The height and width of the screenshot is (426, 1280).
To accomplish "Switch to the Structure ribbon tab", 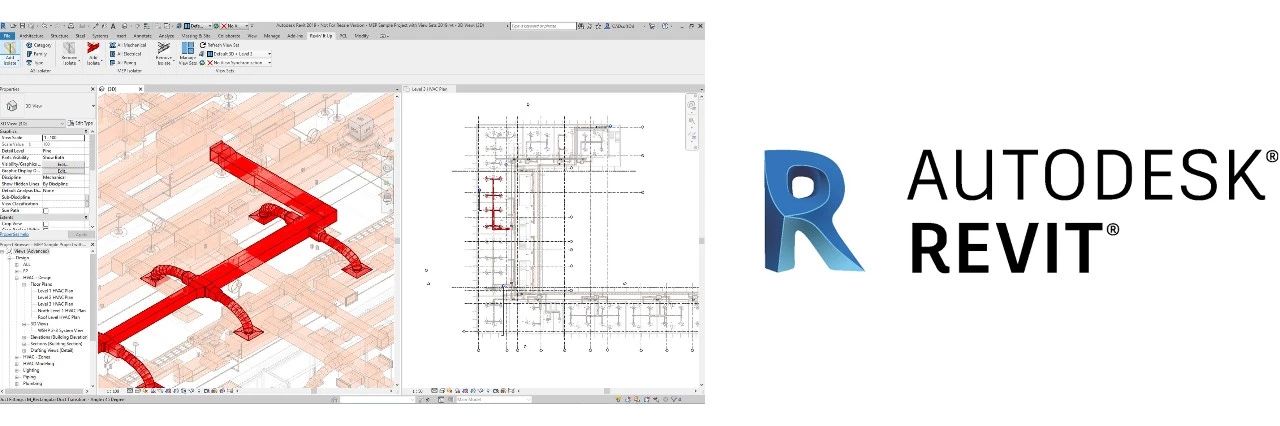I will [x=59, y=36].
